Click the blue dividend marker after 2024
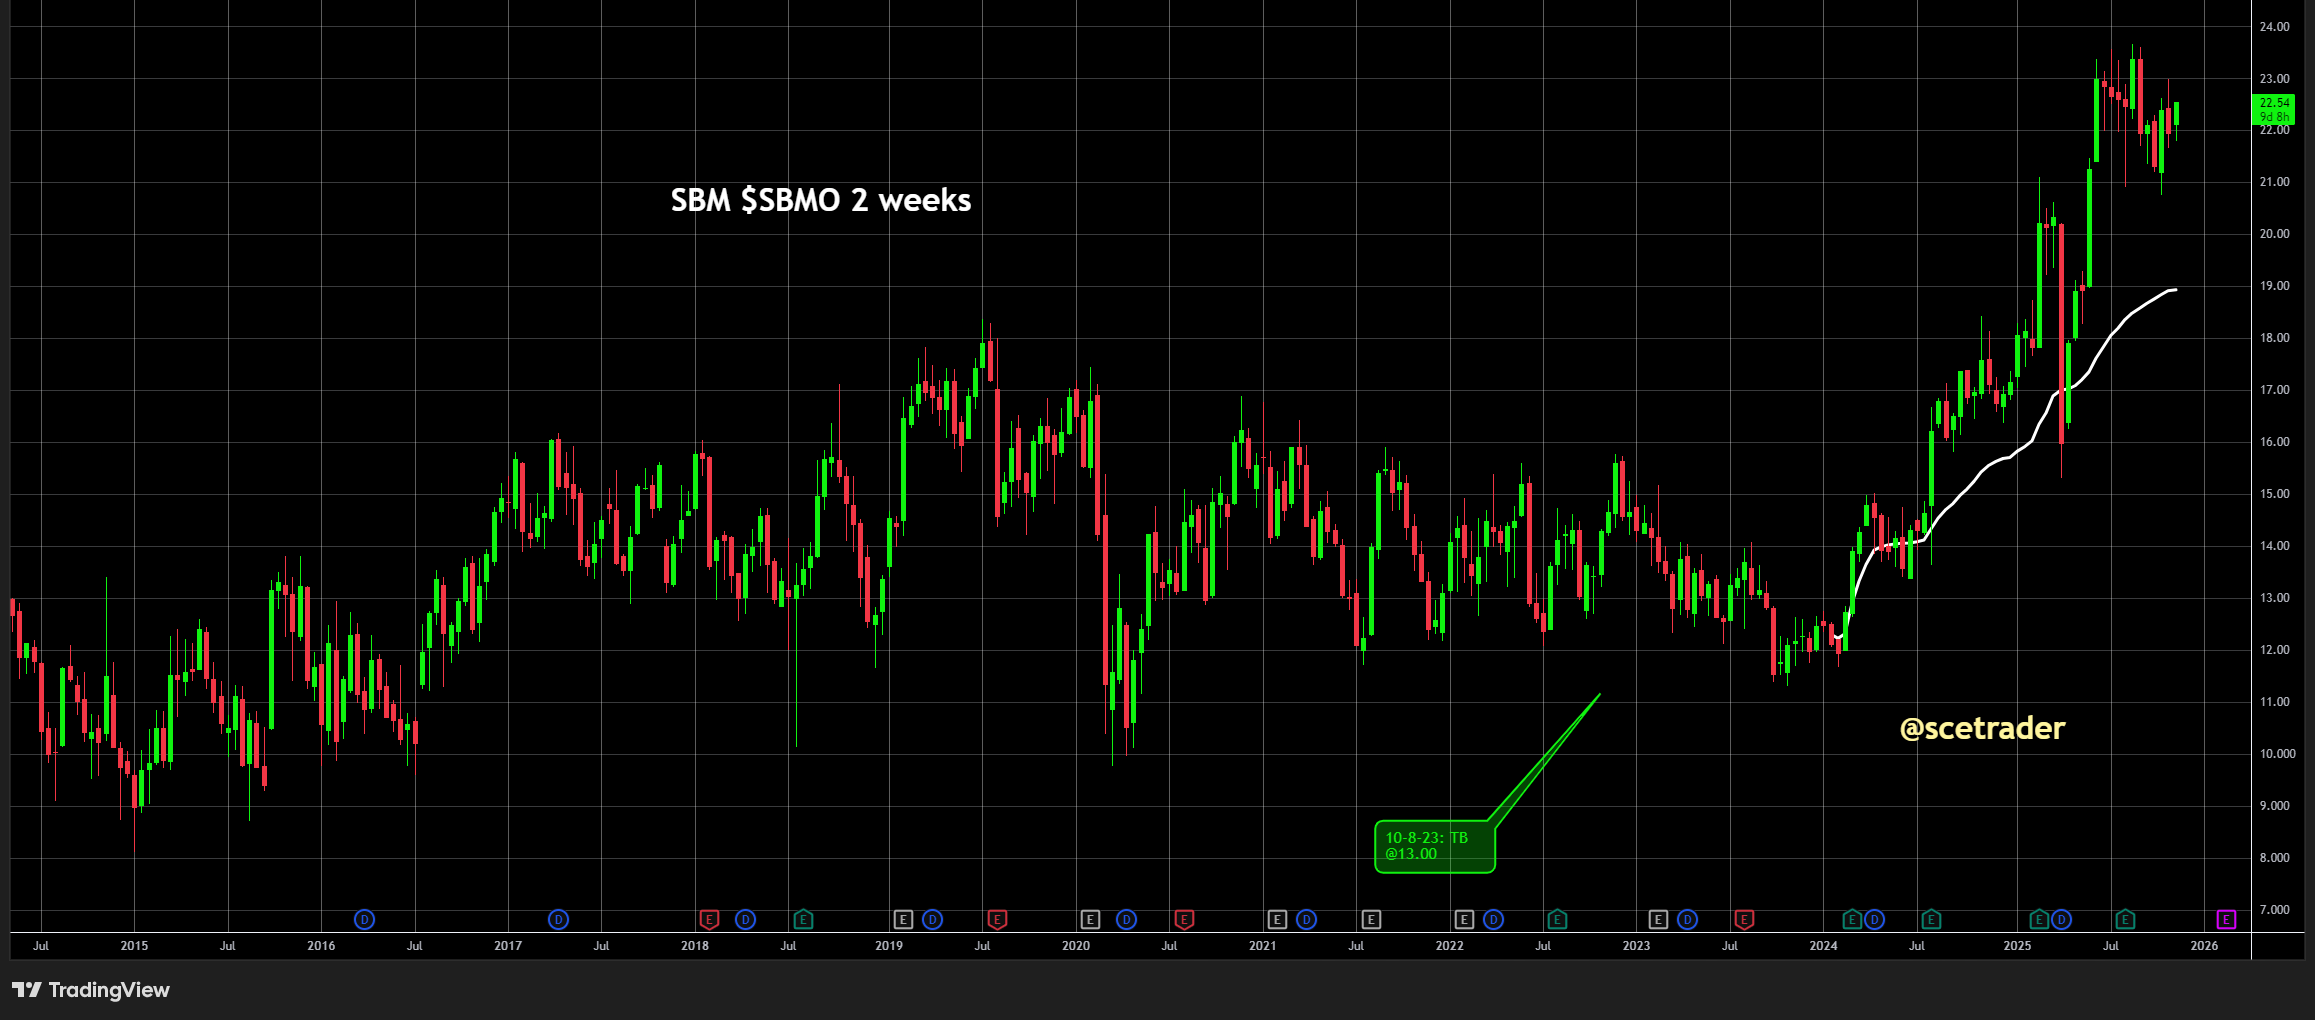The height and width of the screenshot is (1020, 2315). coord(1874,919)
